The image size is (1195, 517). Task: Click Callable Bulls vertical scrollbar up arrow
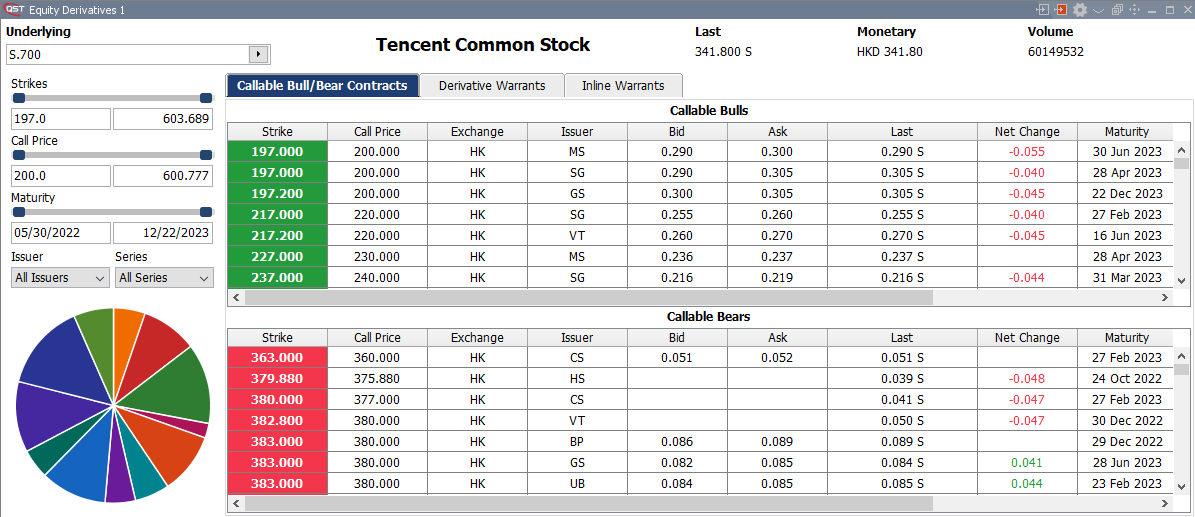(x=1181, y=149)
